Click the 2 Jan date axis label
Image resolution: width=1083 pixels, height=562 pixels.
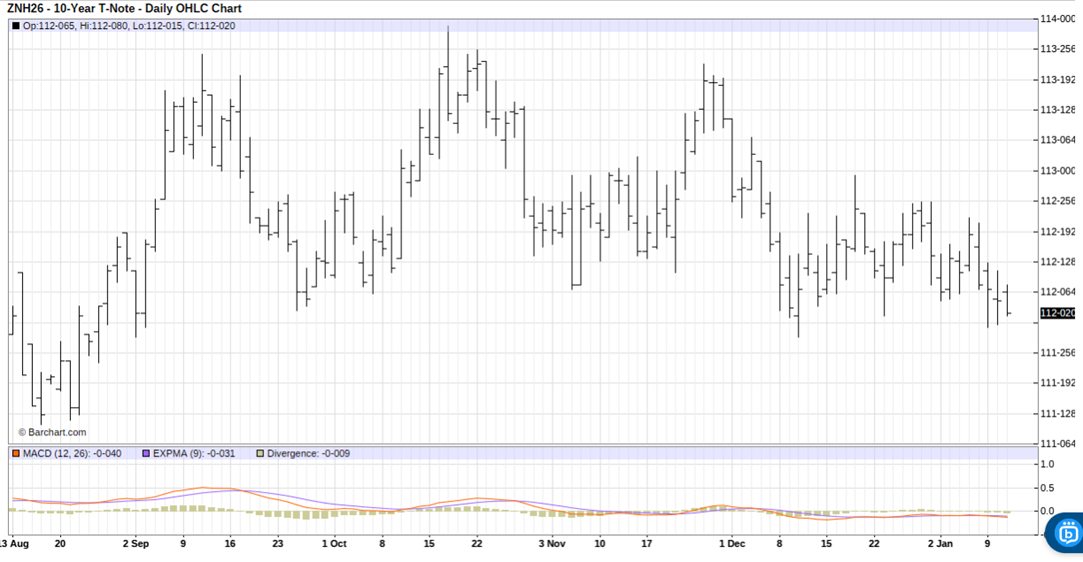coord(940,544)
